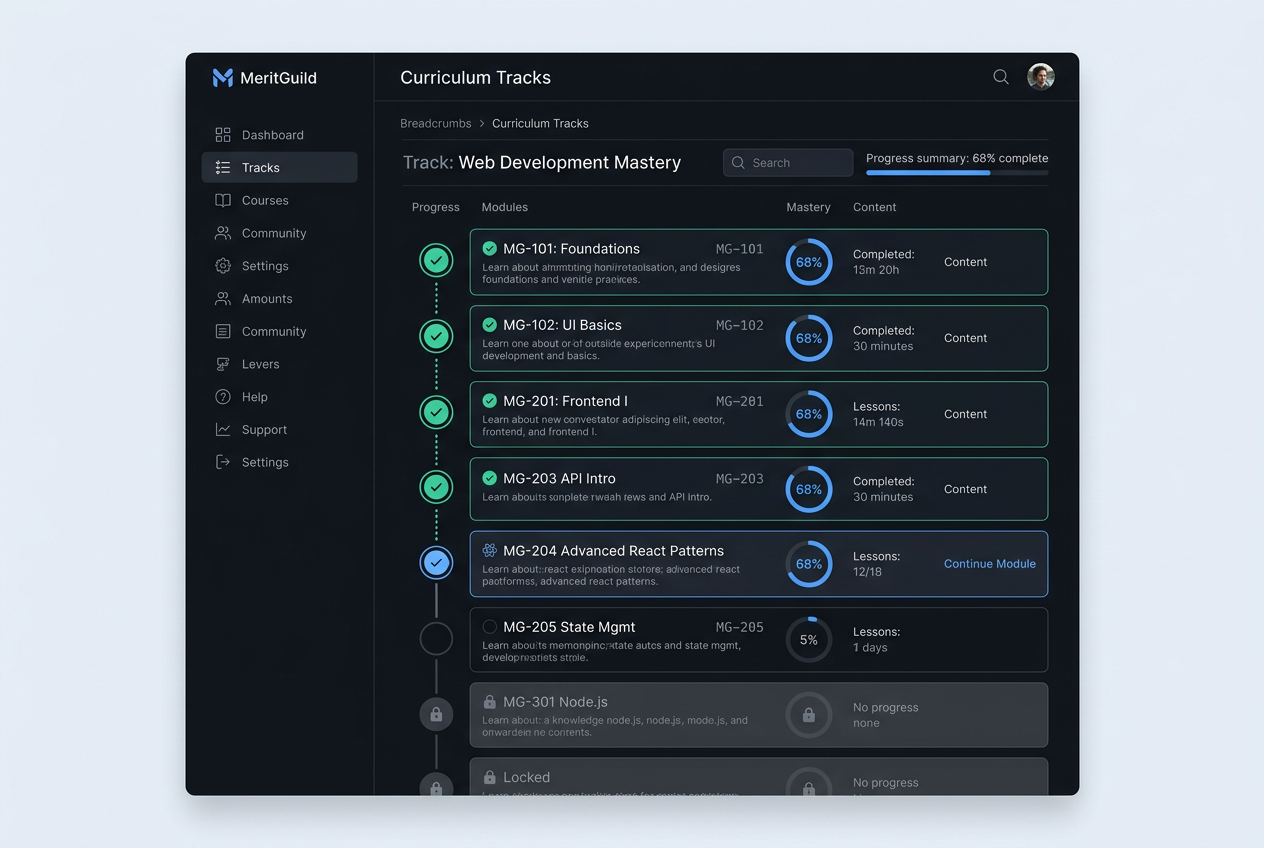Click the MG-301 locked timeline node
The width and height of the screenshot is (1264, 848).
[436, 714]
